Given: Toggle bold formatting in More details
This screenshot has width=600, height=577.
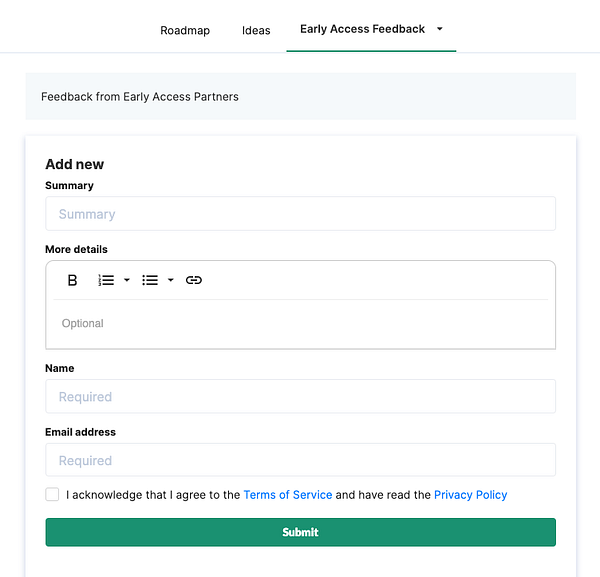Looking at the screenshot, I should (x=72, y=280).
